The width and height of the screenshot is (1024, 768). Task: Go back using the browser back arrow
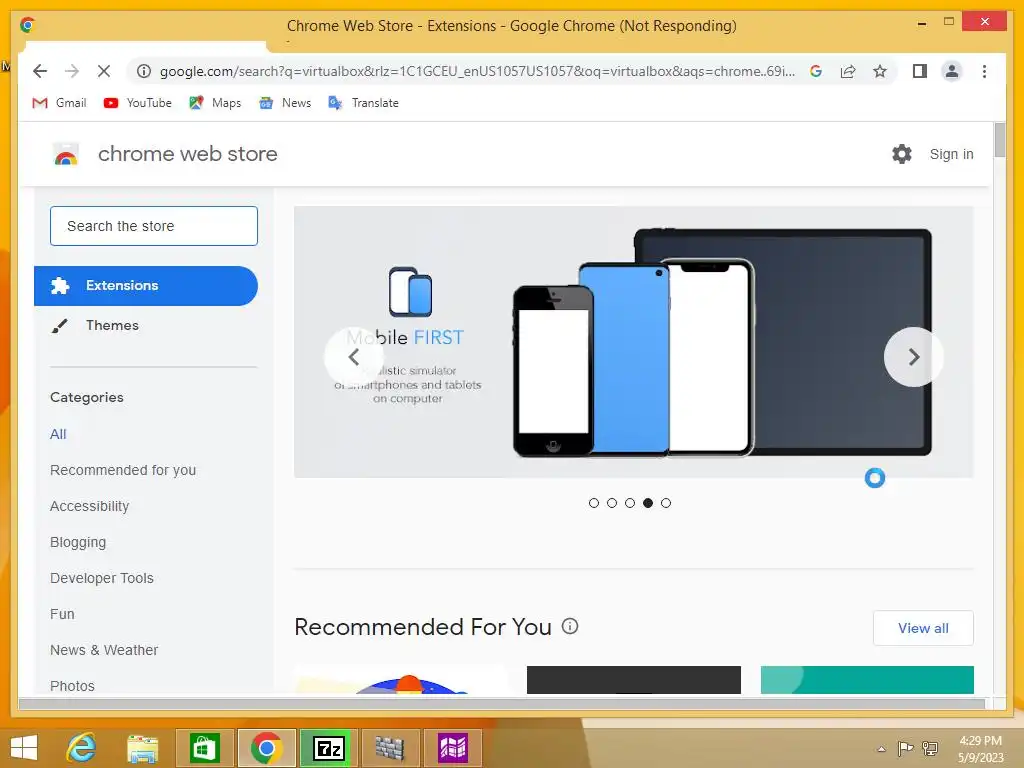pos(40,71)
